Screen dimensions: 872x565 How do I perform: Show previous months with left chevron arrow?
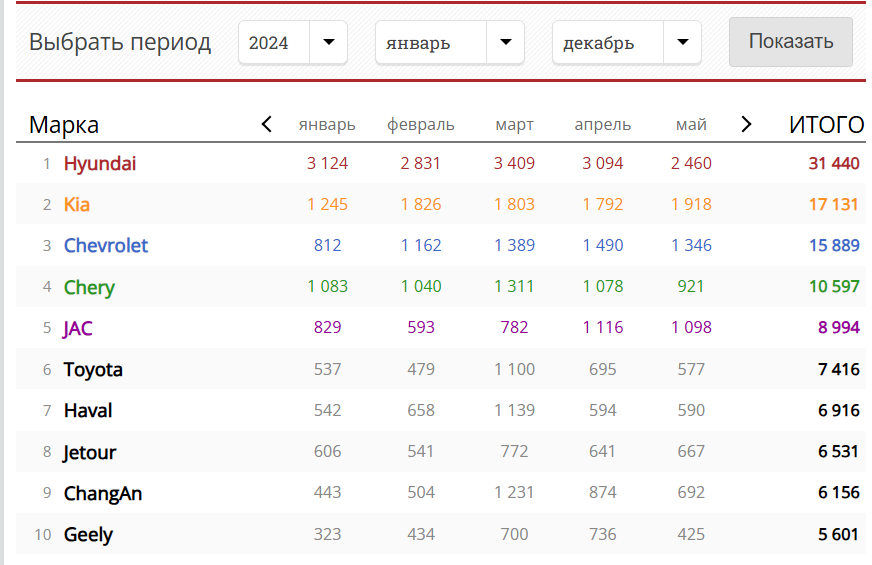tap(266, 124)
